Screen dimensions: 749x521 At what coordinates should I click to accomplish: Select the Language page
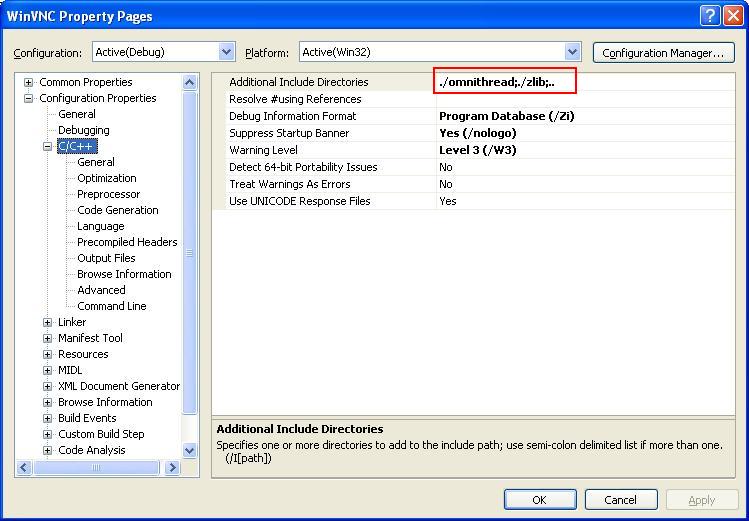(101, 226)
